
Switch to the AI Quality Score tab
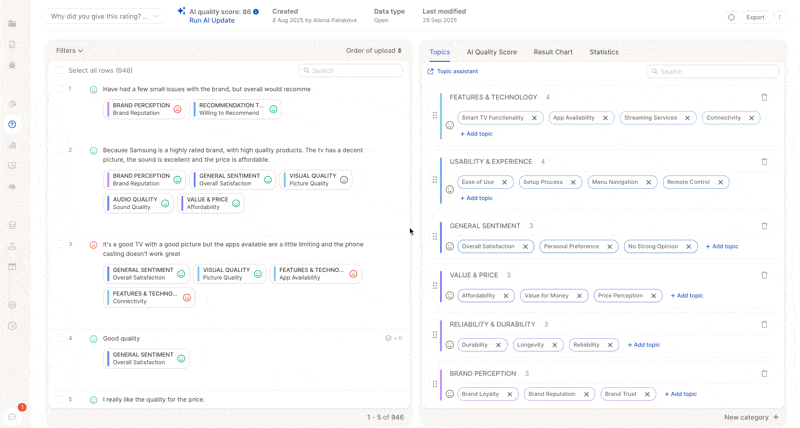(491, 52)
